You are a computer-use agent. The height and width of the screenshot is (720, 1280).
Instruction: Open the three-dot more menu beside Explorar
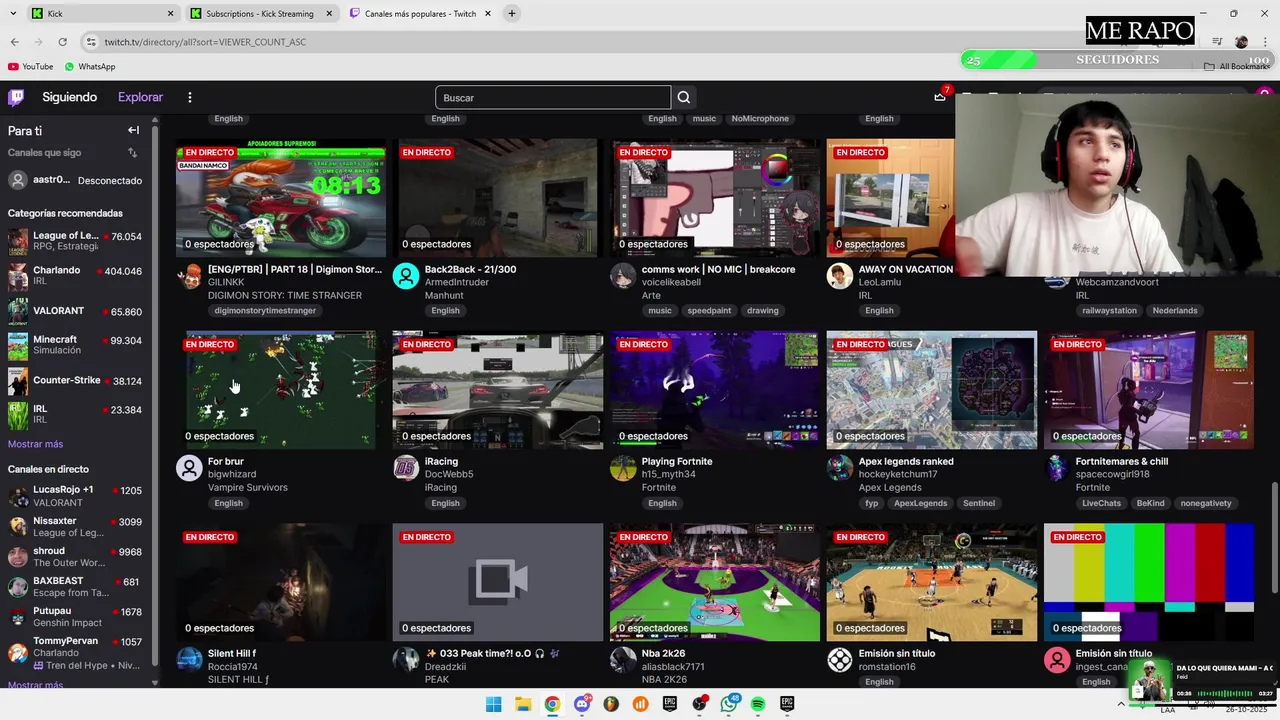point(189,97)
